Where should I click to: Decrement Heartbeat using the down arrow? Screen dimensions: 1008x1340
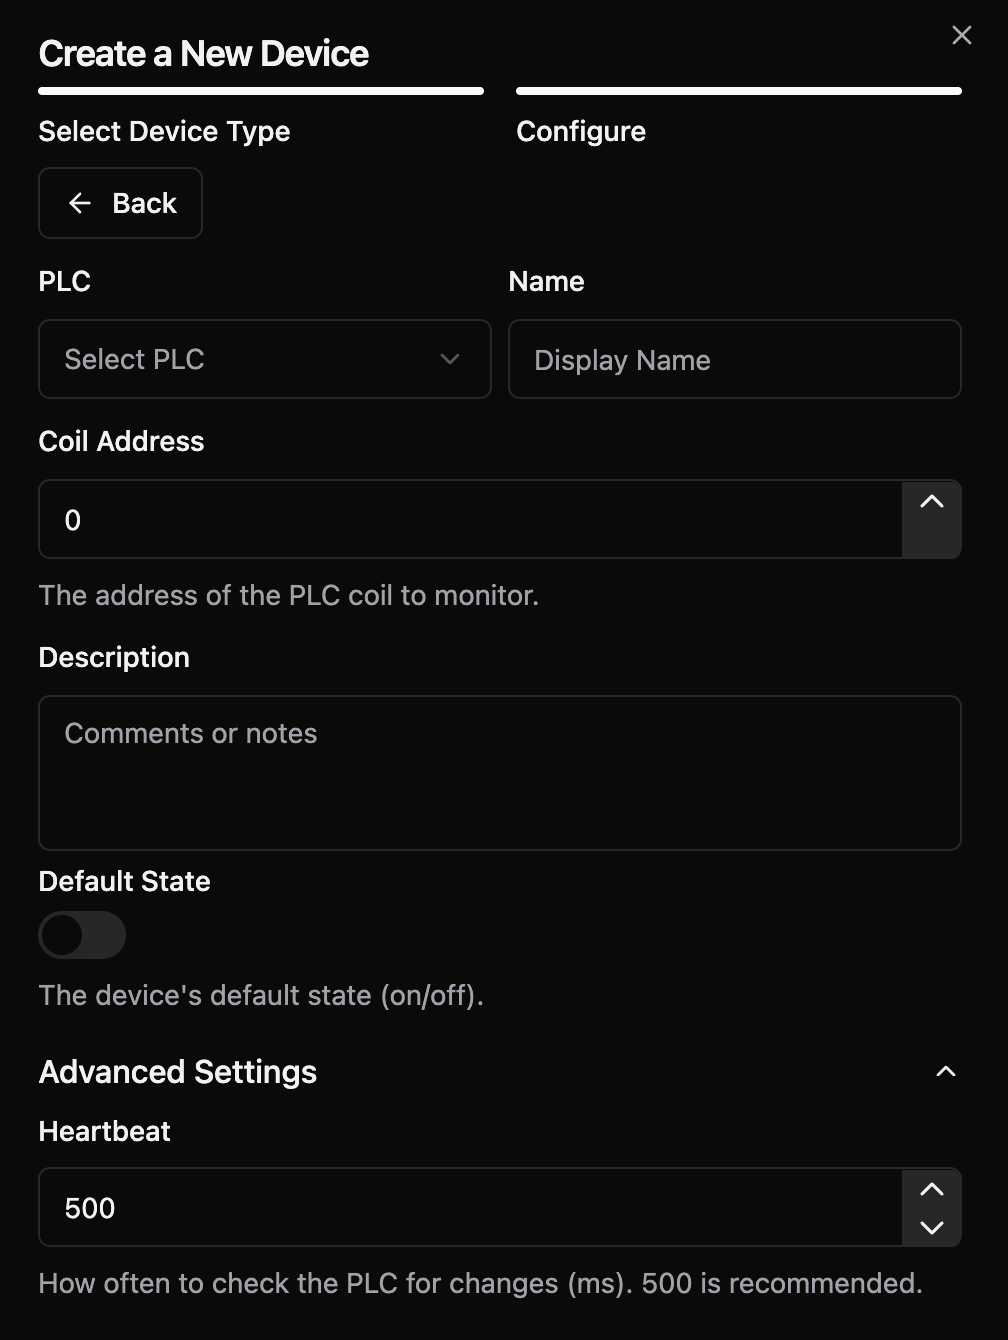[932, 1227]
